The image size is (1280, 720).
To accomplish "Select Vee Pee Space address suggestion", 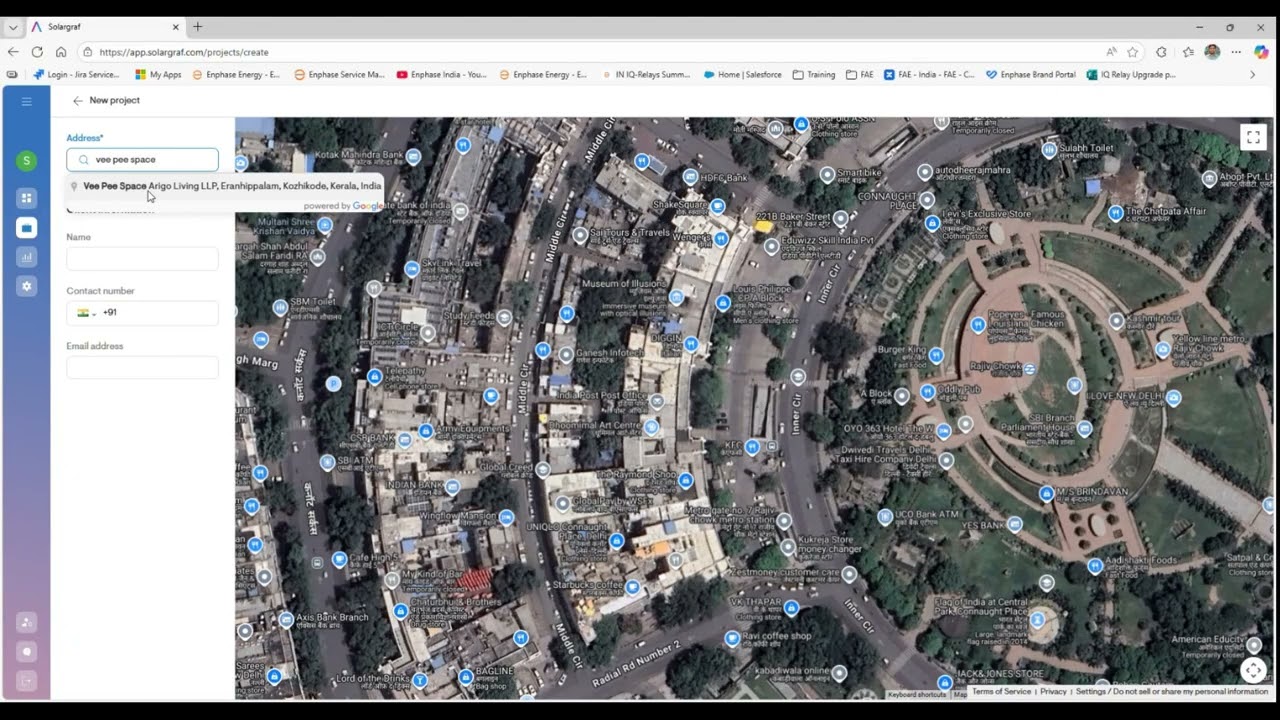I will 226,186.
